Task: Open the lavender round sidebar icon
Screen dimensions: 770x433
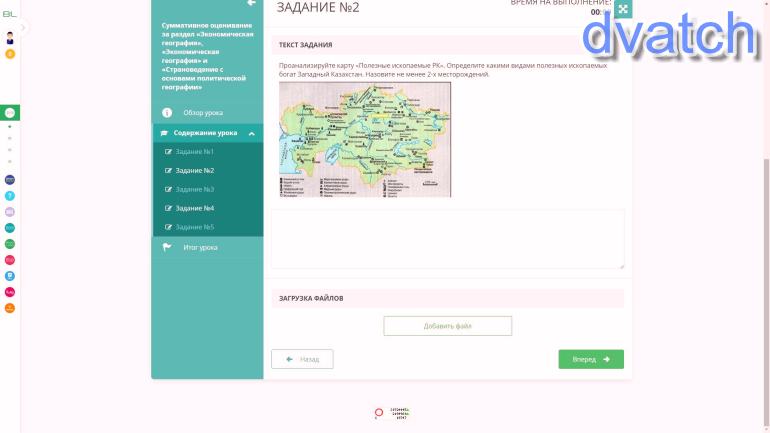Action: pyautogui.click(x=10, y=212)
